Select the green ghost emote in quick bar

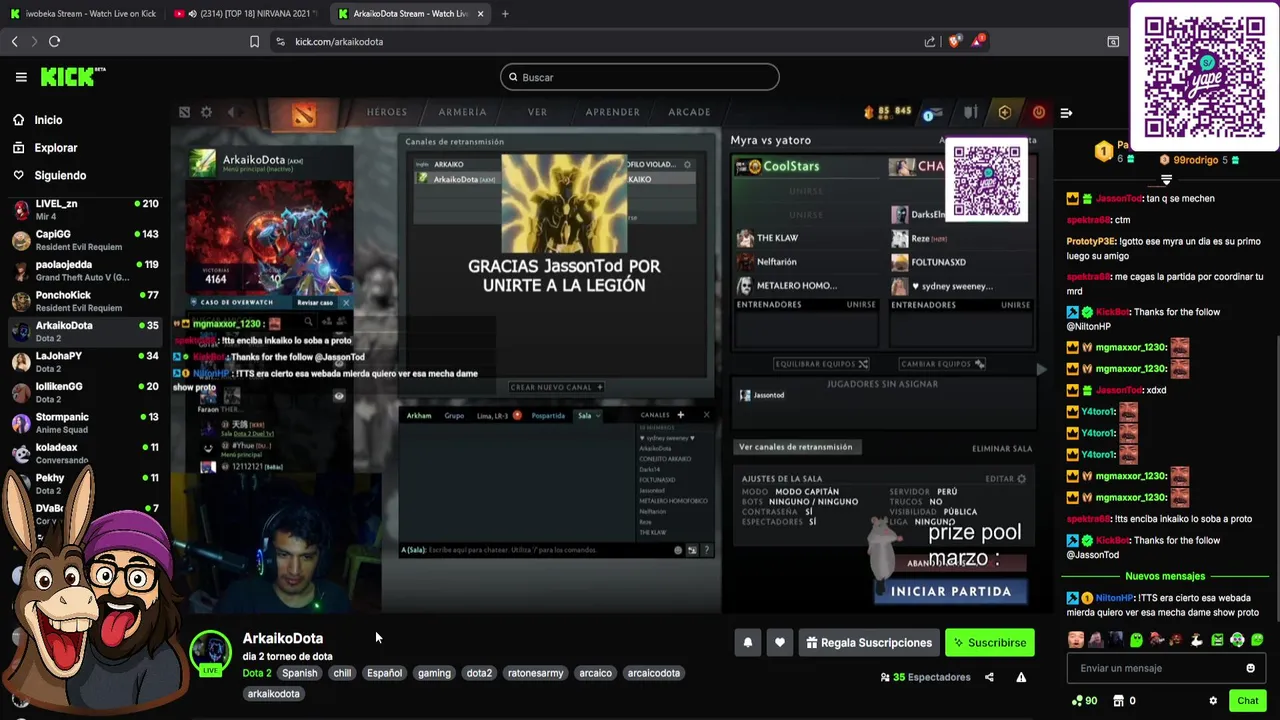(1136, 640)
